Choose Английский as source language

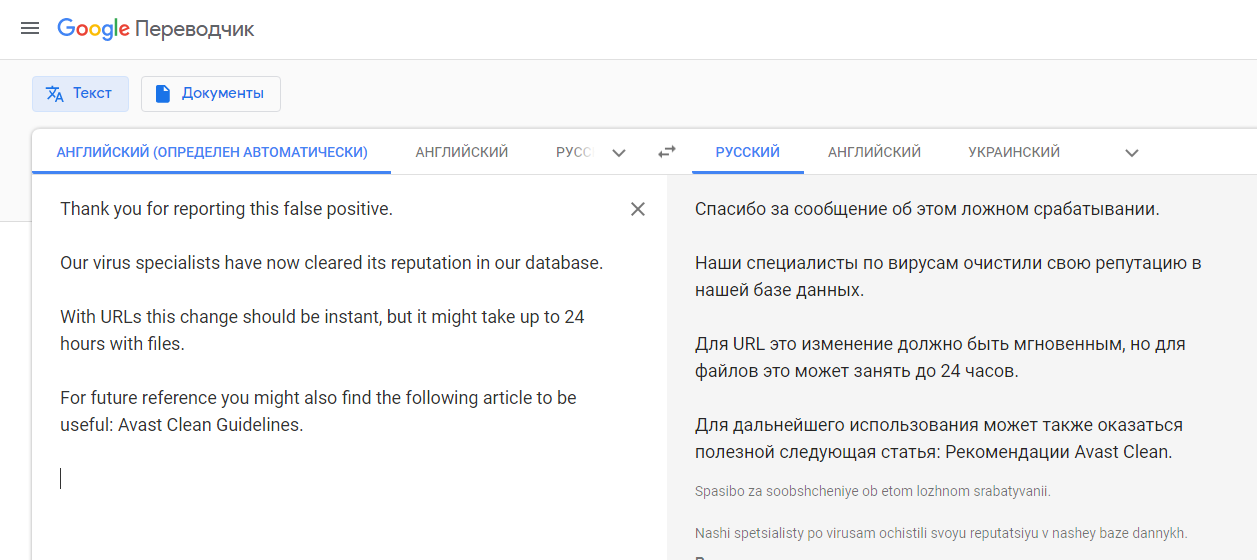[462, 152]
